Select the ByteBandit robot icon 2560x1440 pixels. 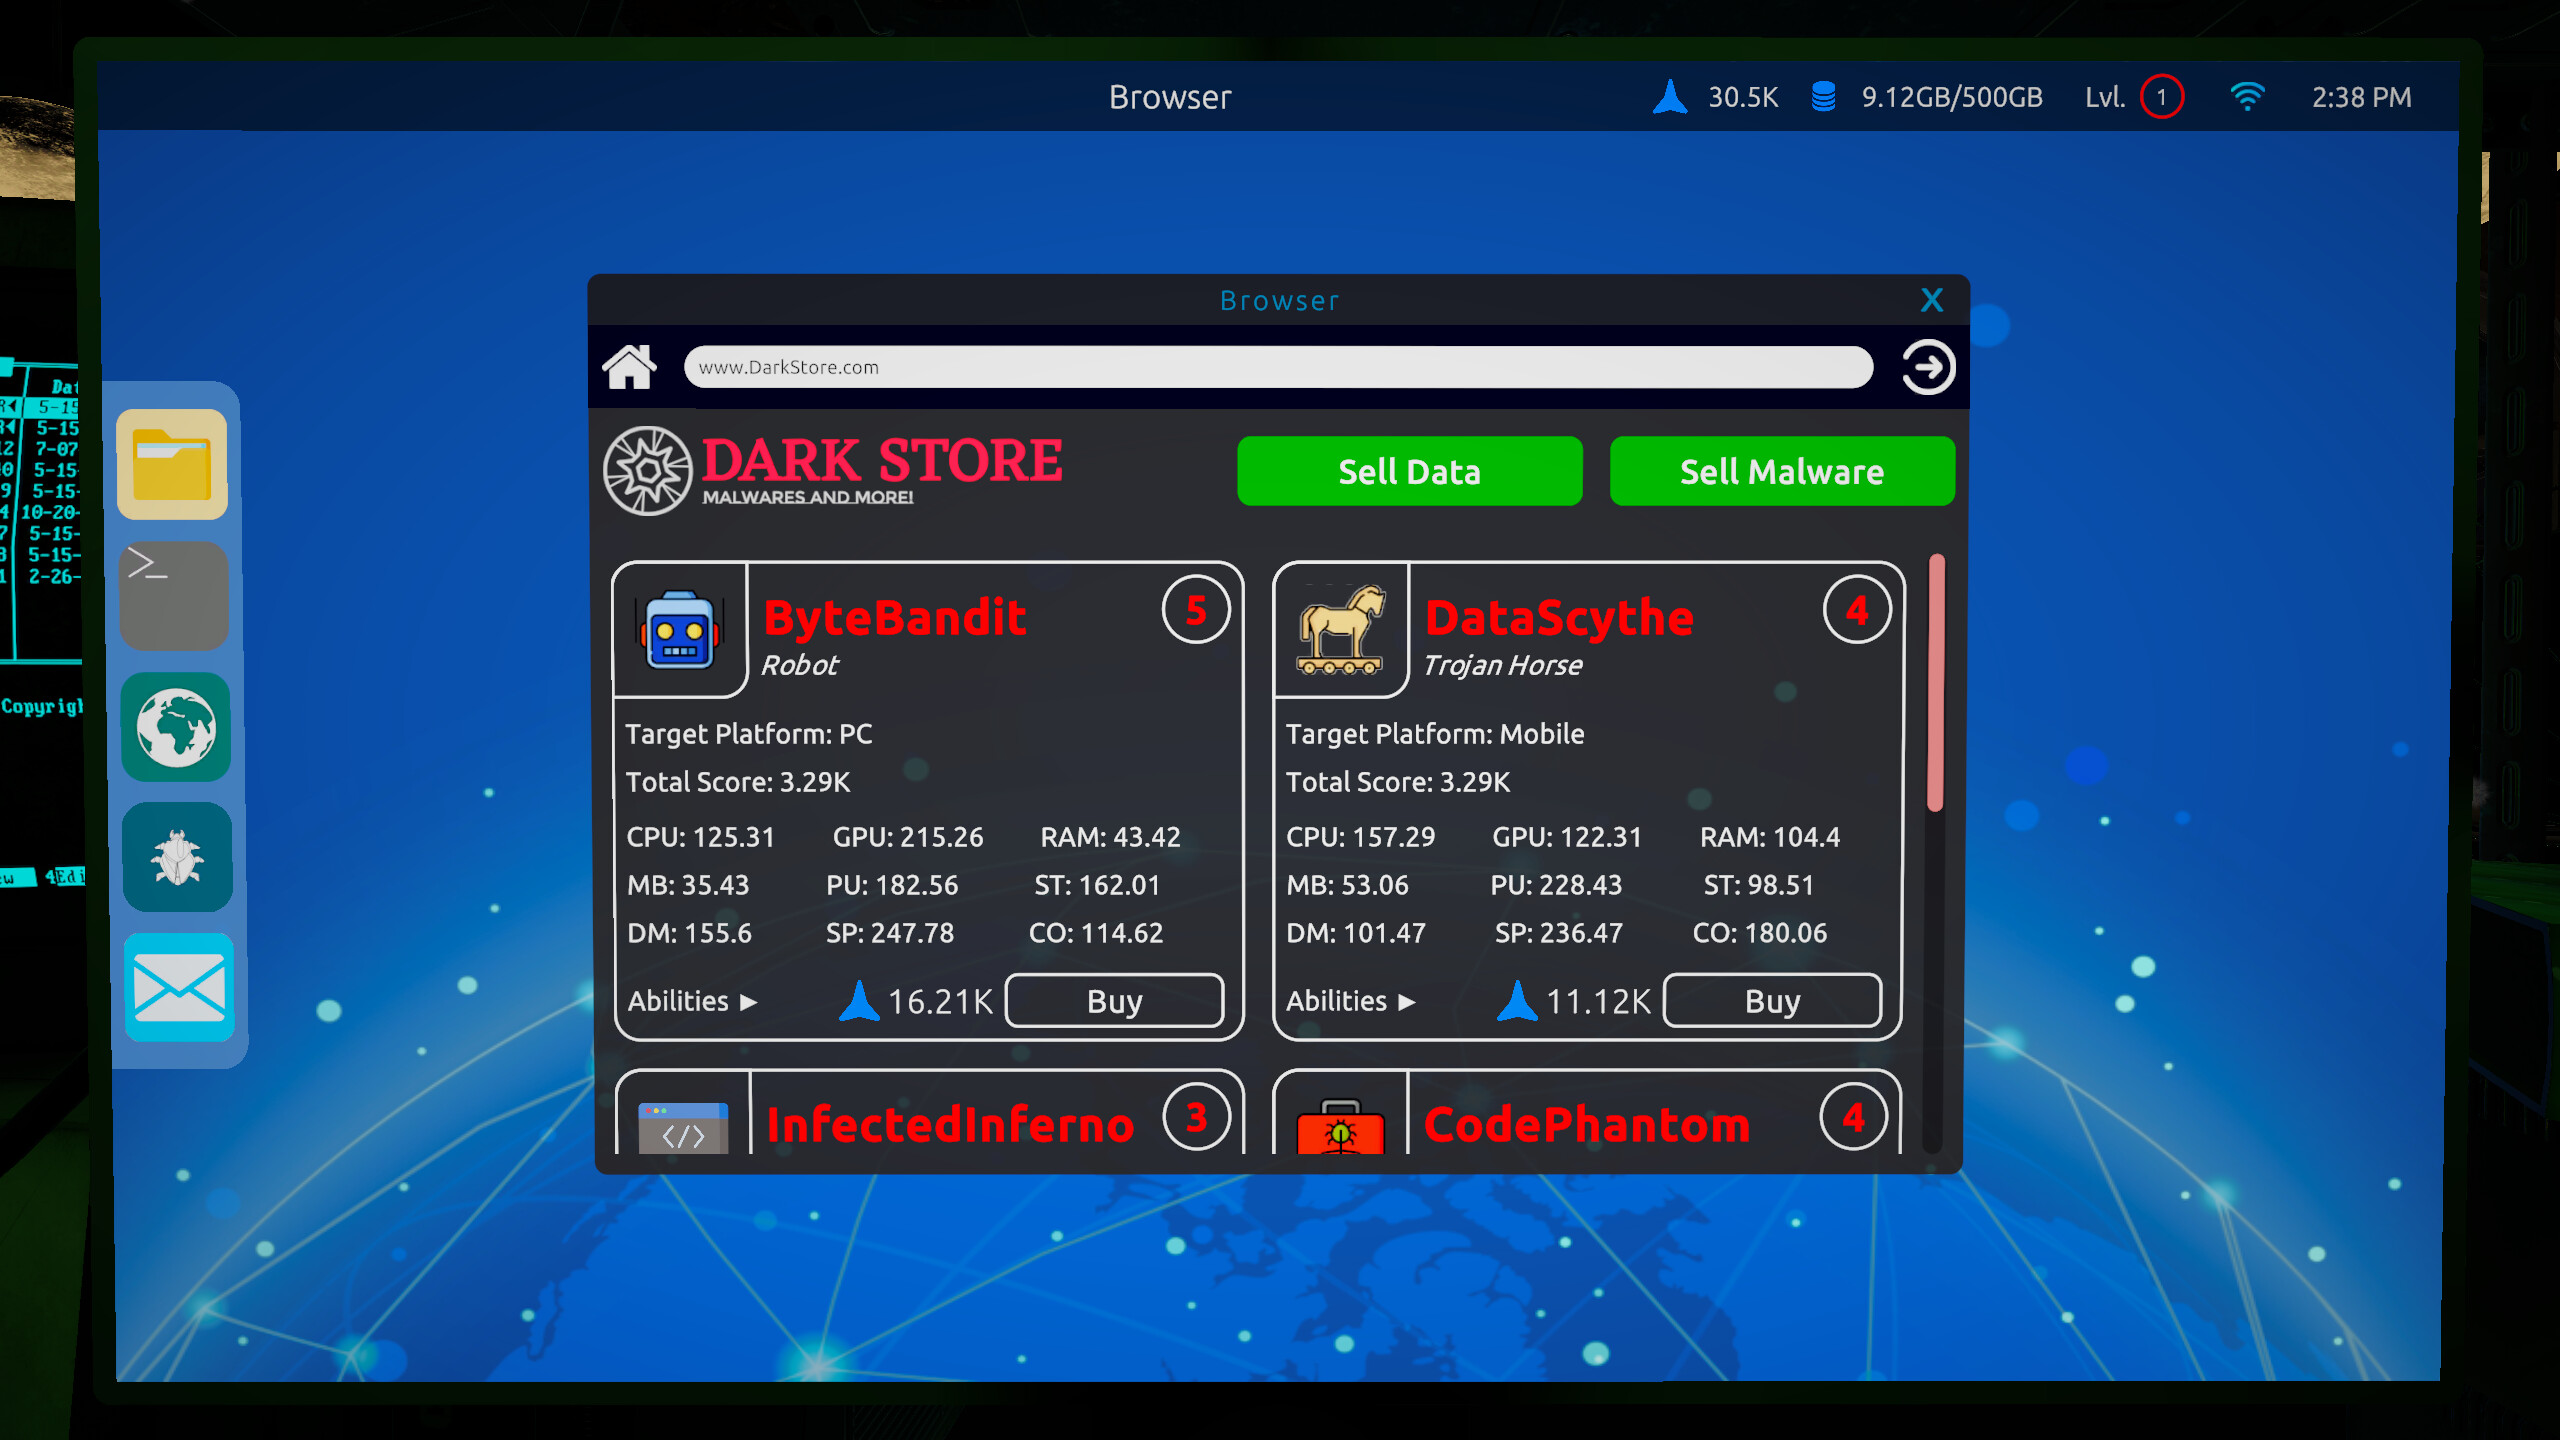point(681,630)
